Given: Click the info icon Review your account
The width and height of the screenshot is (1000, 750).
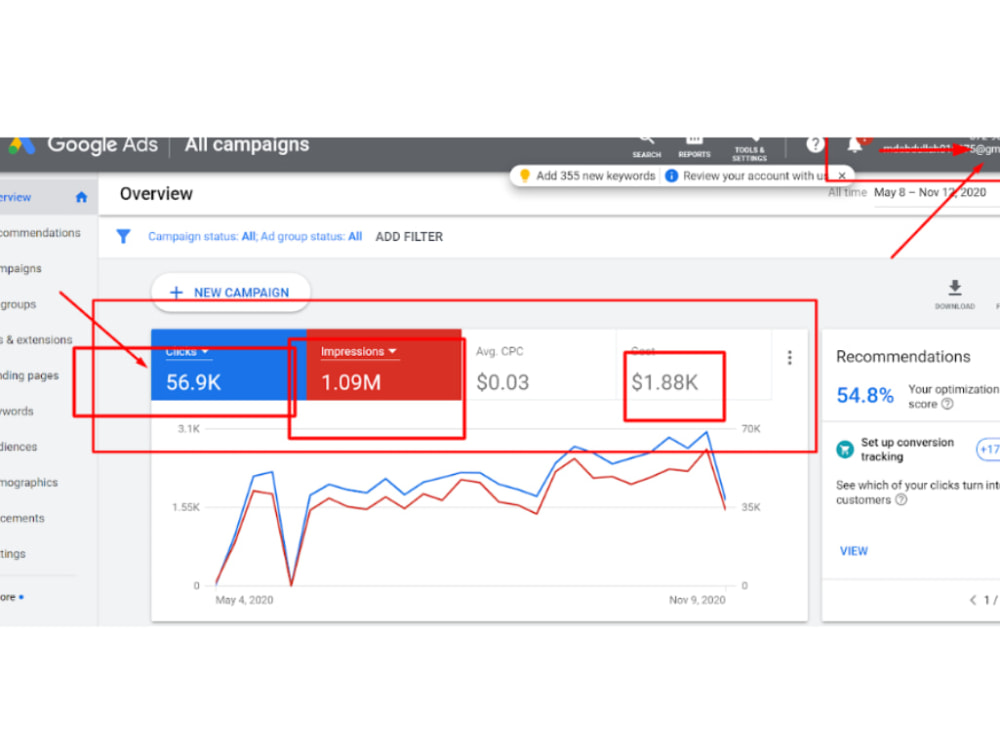Looking at the screenshot, I should tap(672, 176).
